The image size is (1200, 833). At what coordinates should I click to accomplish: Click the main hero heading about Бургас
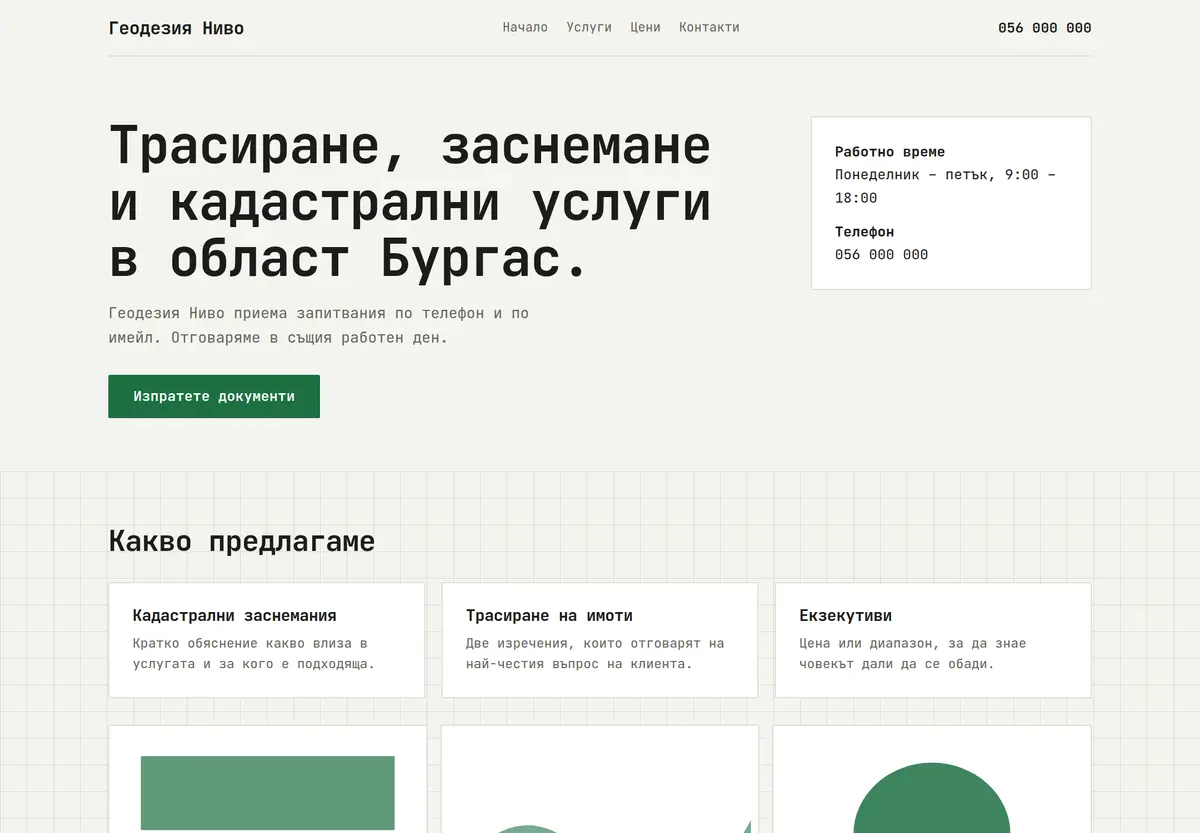pos(410,202)
